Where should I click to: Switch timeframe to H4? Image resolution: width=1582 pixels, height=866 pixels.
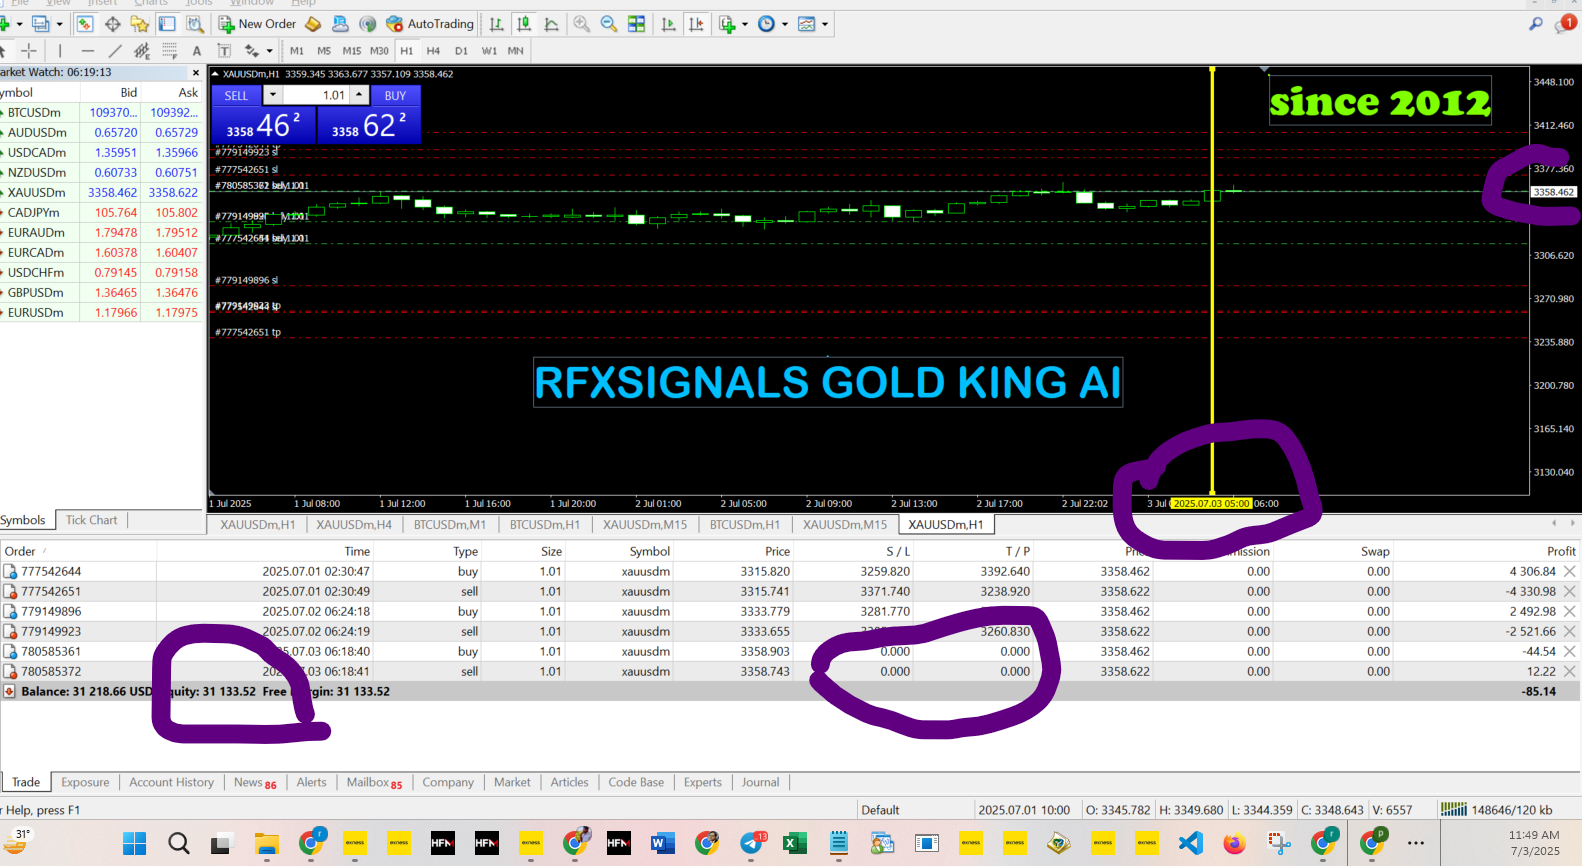[433, 51]
